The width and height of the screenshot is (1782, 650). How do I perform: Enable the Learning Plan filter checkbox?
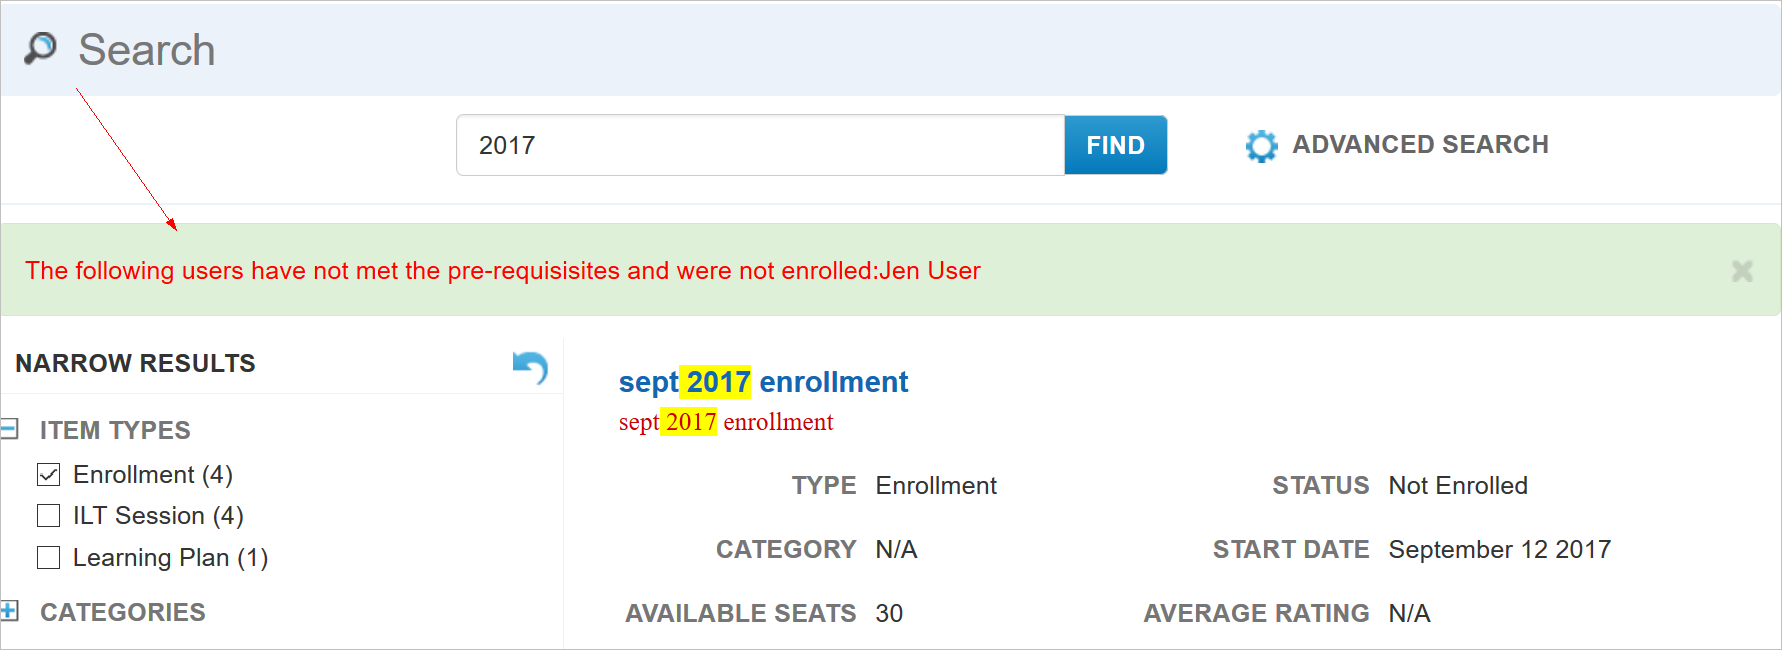pos(49,557)
